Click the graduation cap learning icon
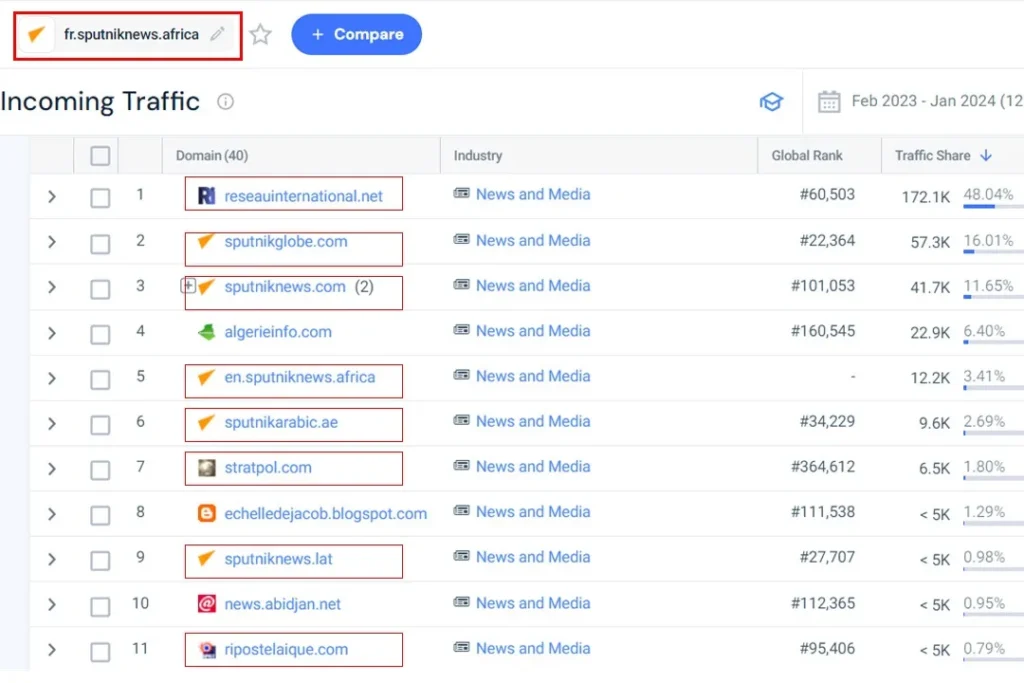Image resolution: width=1024 pixels, height=683 pixels. (x=771, y=102)
